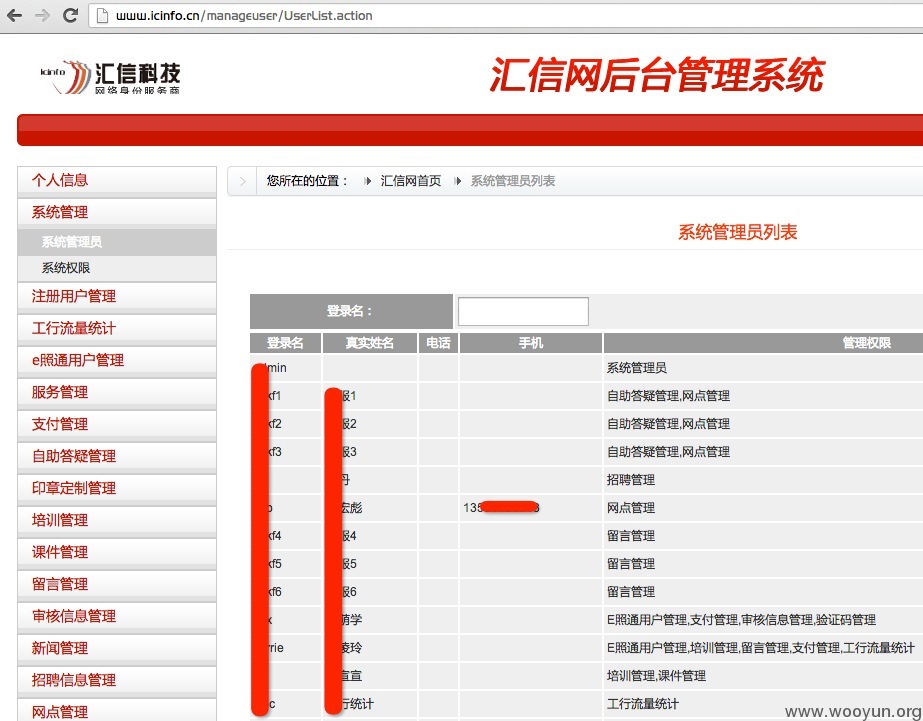Image resolution: width=923 pixels, height=721 pixels.
Task: Click the 管理权限 column header
Action: coord(763,343)
